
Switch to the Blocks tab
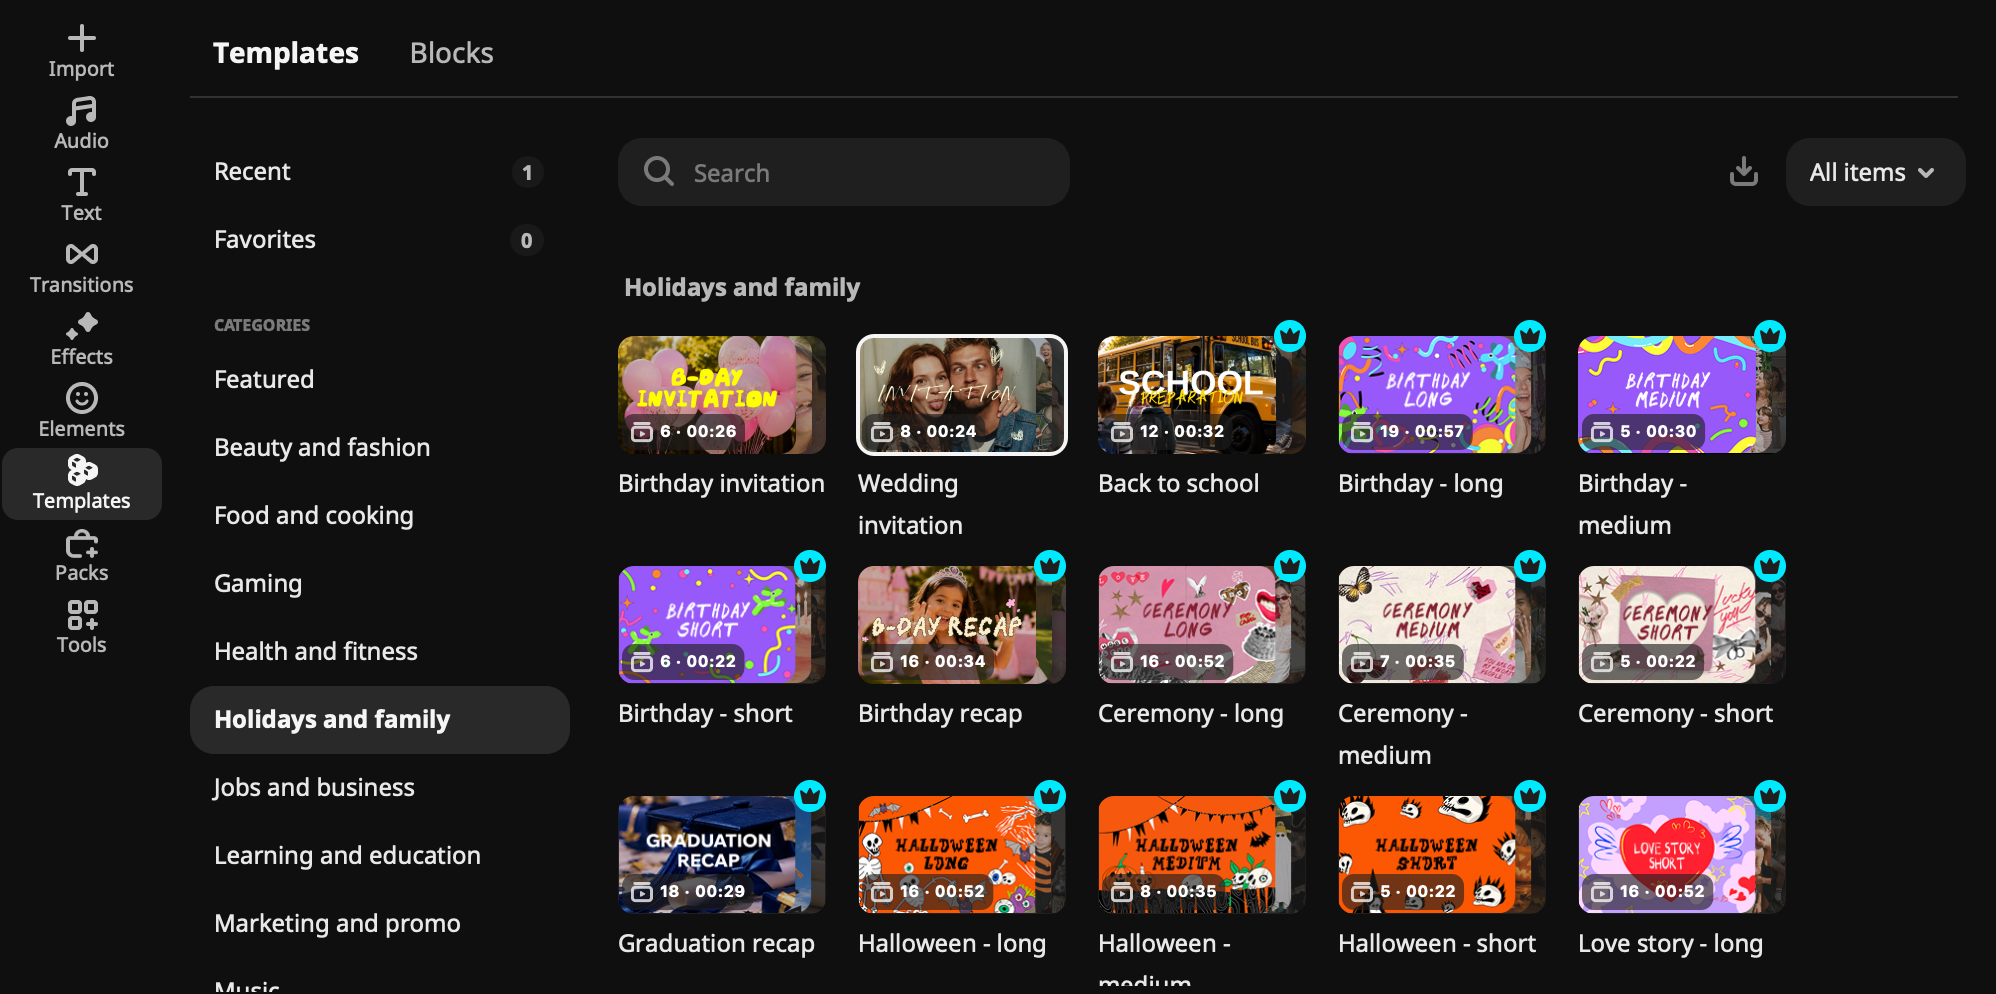pyautogui.click(x=451, y=53)
